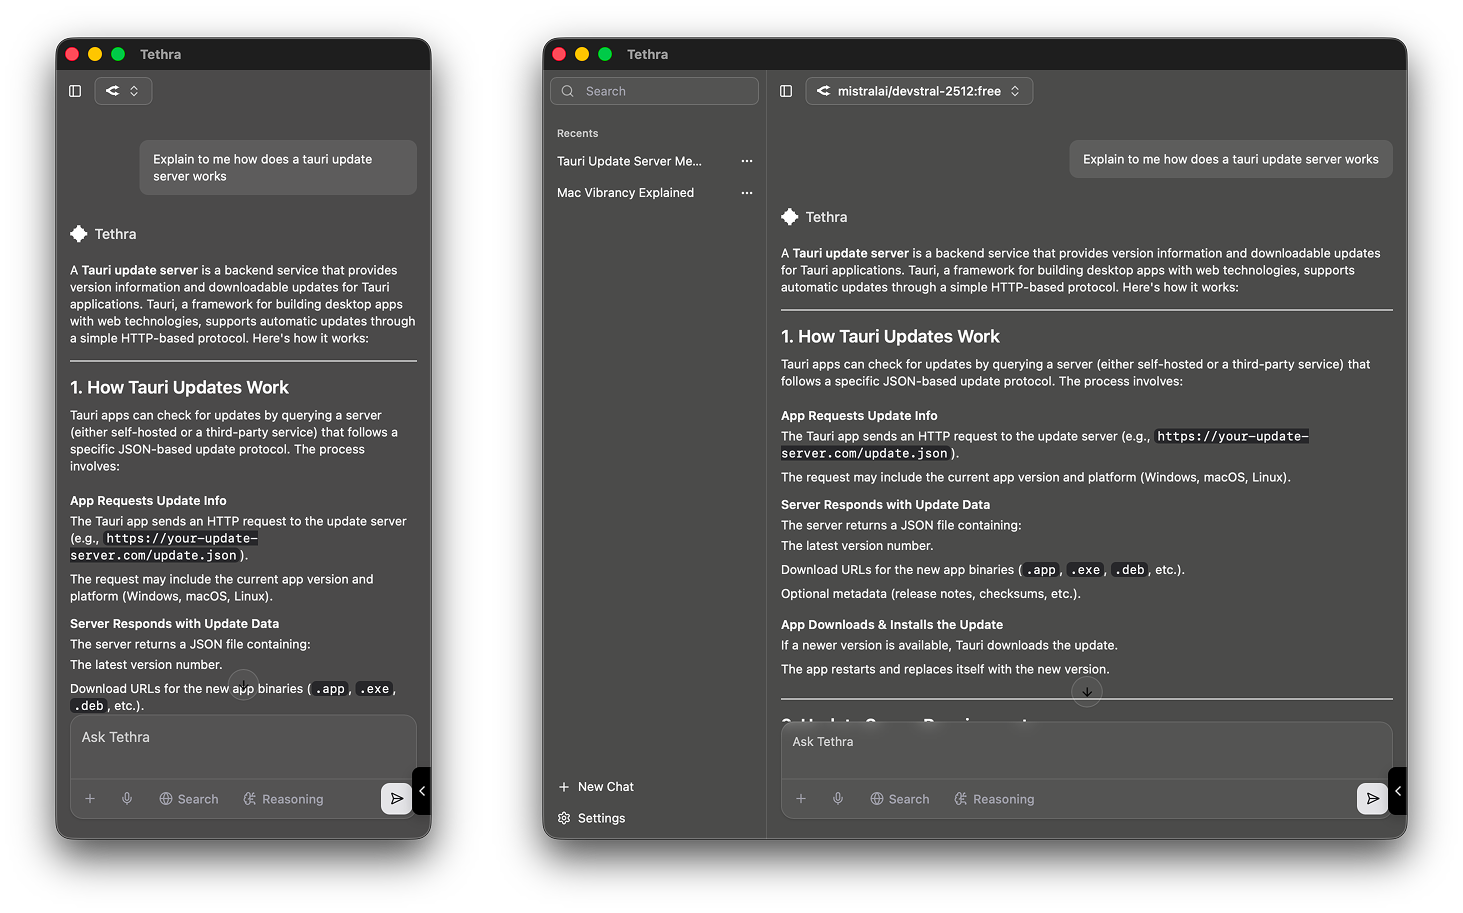Open the ellipsis menu for Mac Vibrancy Explained
Viewport: 1463px width, 913px height.
pyautogui.click(x=746, y=192)
